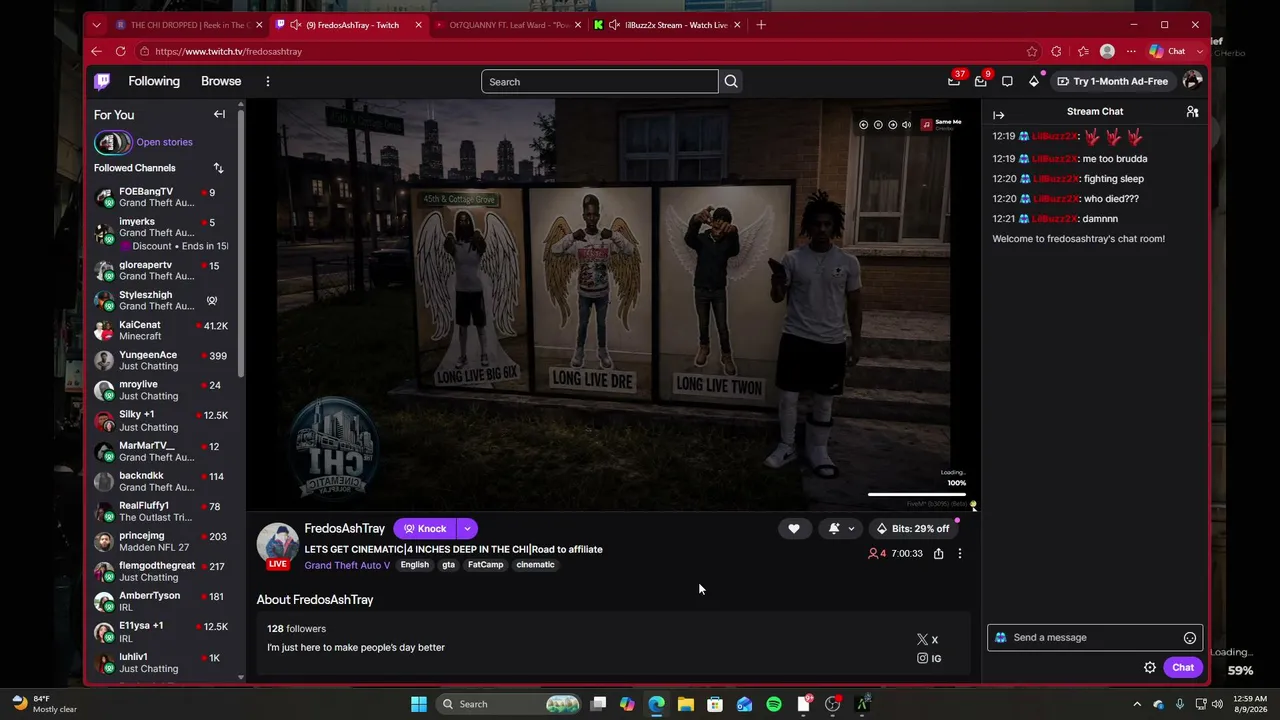Open the Following page
The image size is (1280, 720).
154,82
